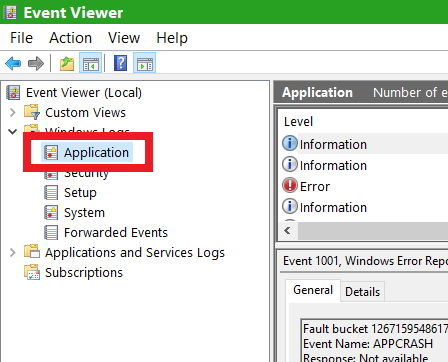The height and width of the screenshot is (362, 448).
Task: Click the Back arrow toolbar icon
Action: 13,63
